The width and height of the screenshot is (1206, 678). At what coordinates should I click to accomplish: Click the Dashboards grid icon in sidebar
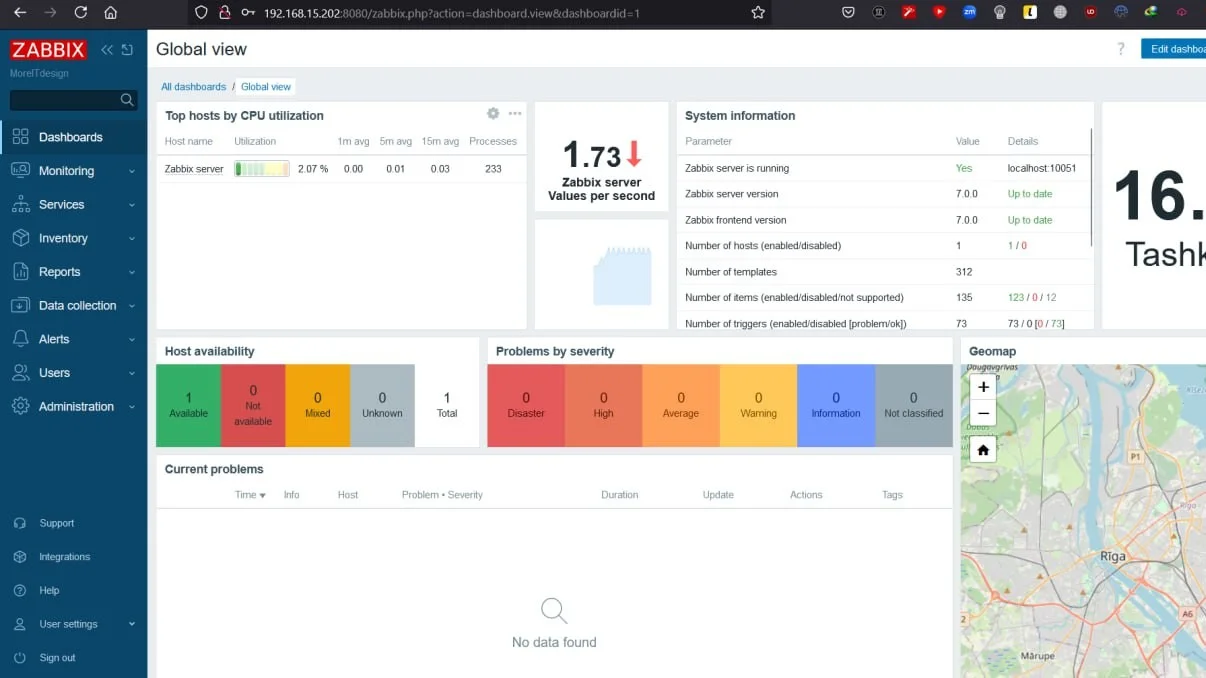pyautogui.click(x=22, y=136)
